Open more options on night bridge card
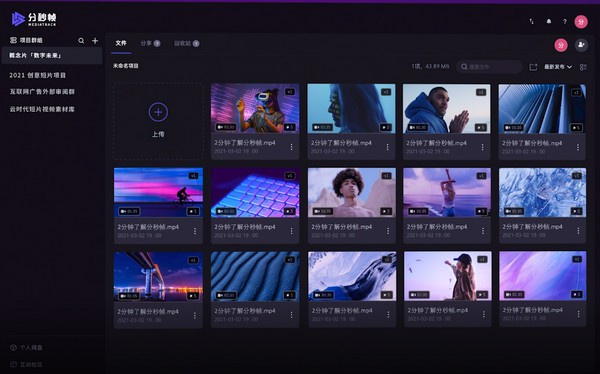This screenshot has height=374, width=600. pyautogui.click(x=195, y=315)
